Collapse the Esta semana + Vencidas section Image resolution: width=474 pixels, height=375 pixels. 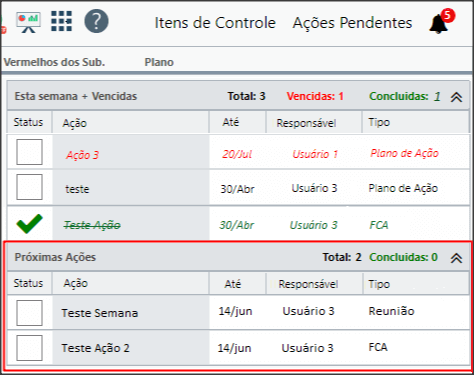456,97
